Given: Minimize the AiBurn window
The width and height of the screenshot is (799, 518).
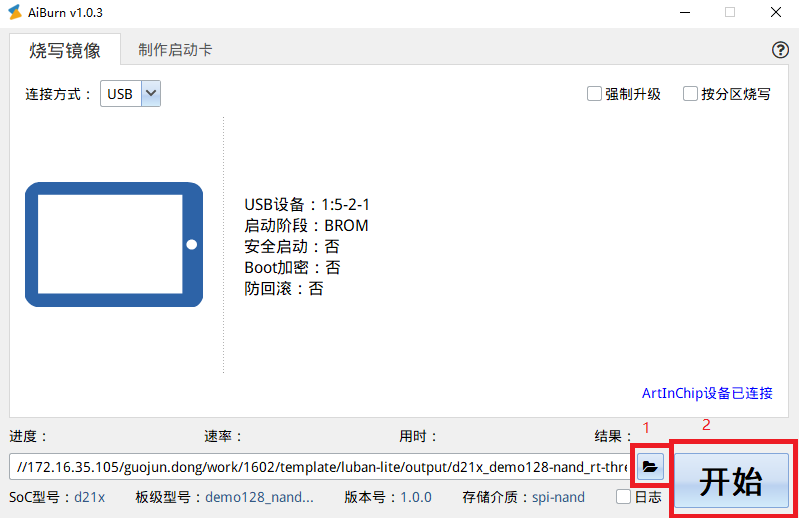Looking at the screenshot, I should (685, 12).
